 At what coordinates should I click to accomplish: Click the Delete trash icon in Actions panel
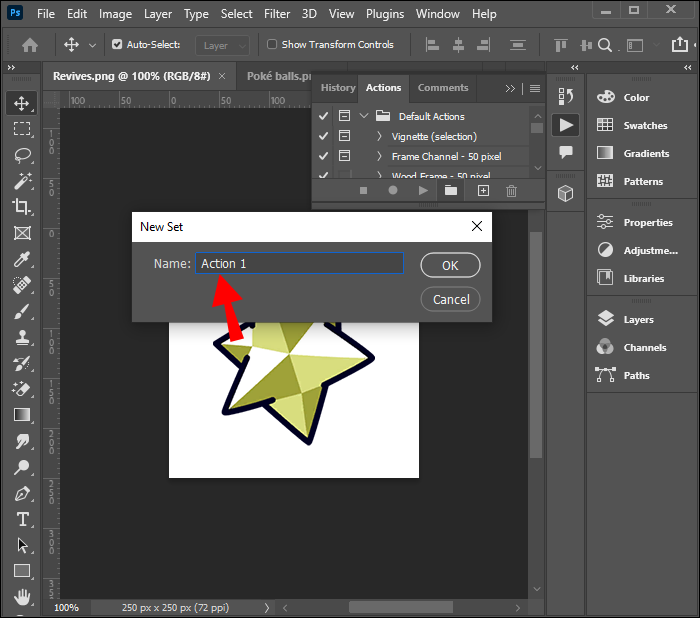click(512, 190)
